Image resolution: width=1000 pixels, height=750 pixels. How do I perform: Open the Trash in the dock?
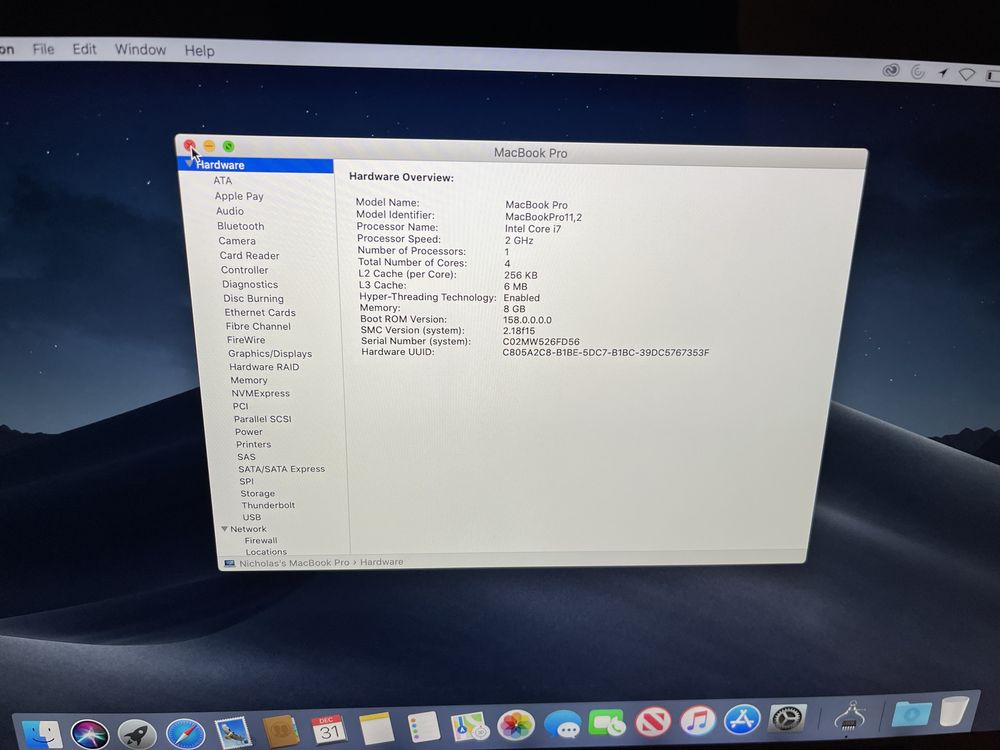coord(954,711)
